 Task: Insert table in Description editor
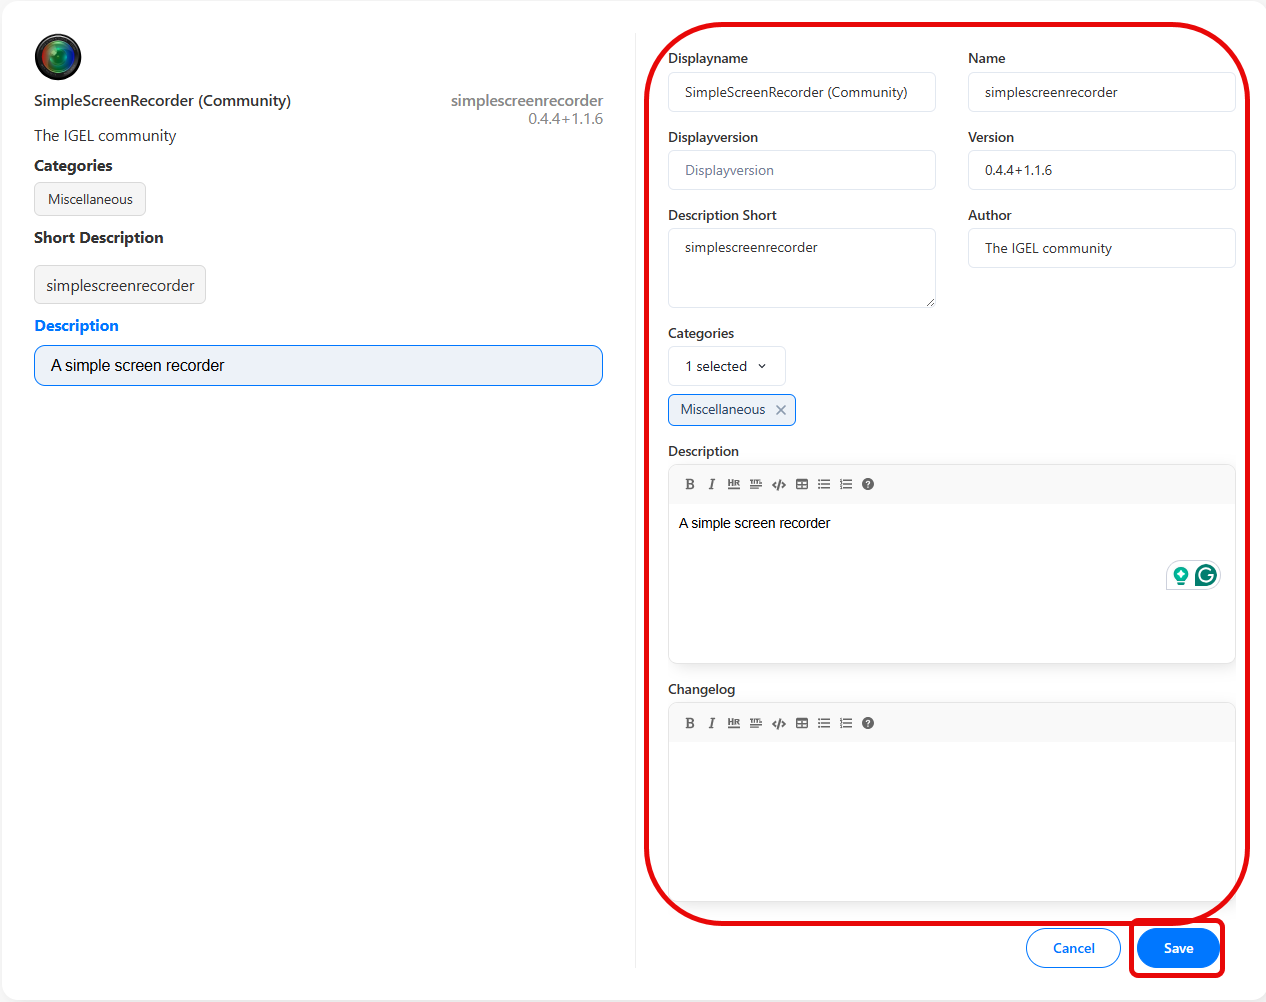(x=802, y=484)
